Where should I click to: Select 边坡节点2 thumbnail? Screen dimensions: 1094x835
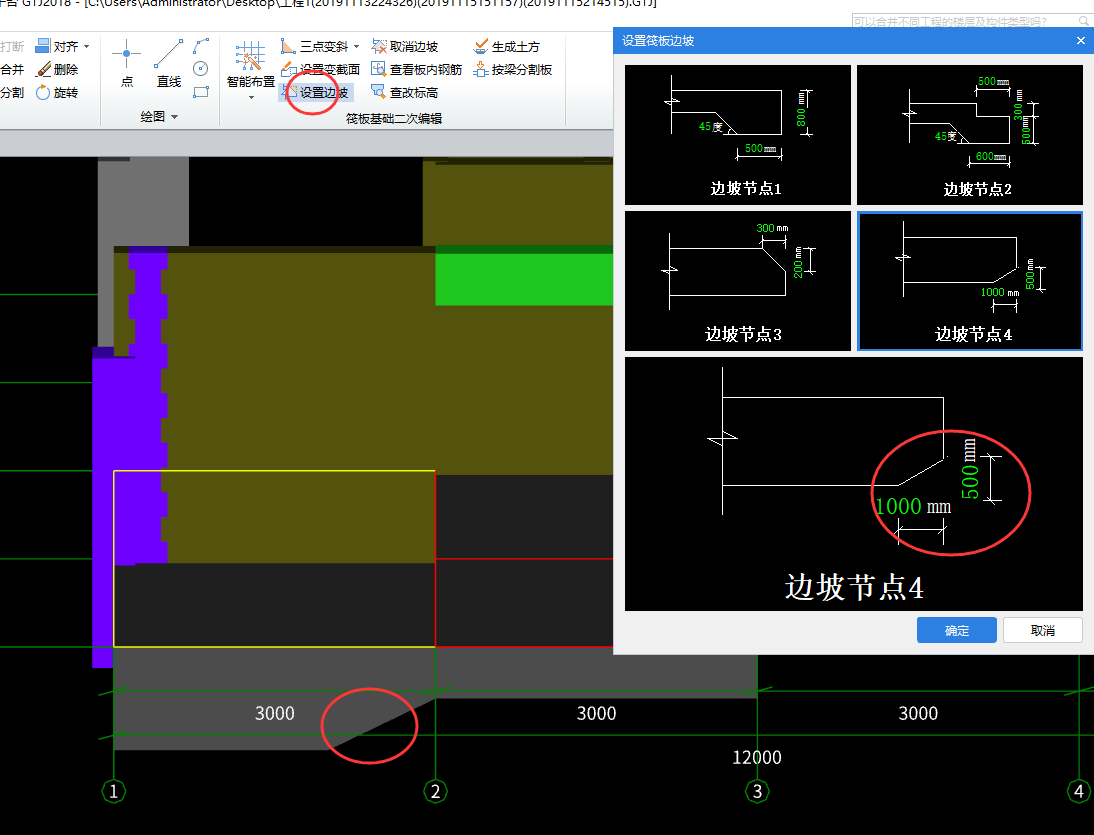click(969, 135)
